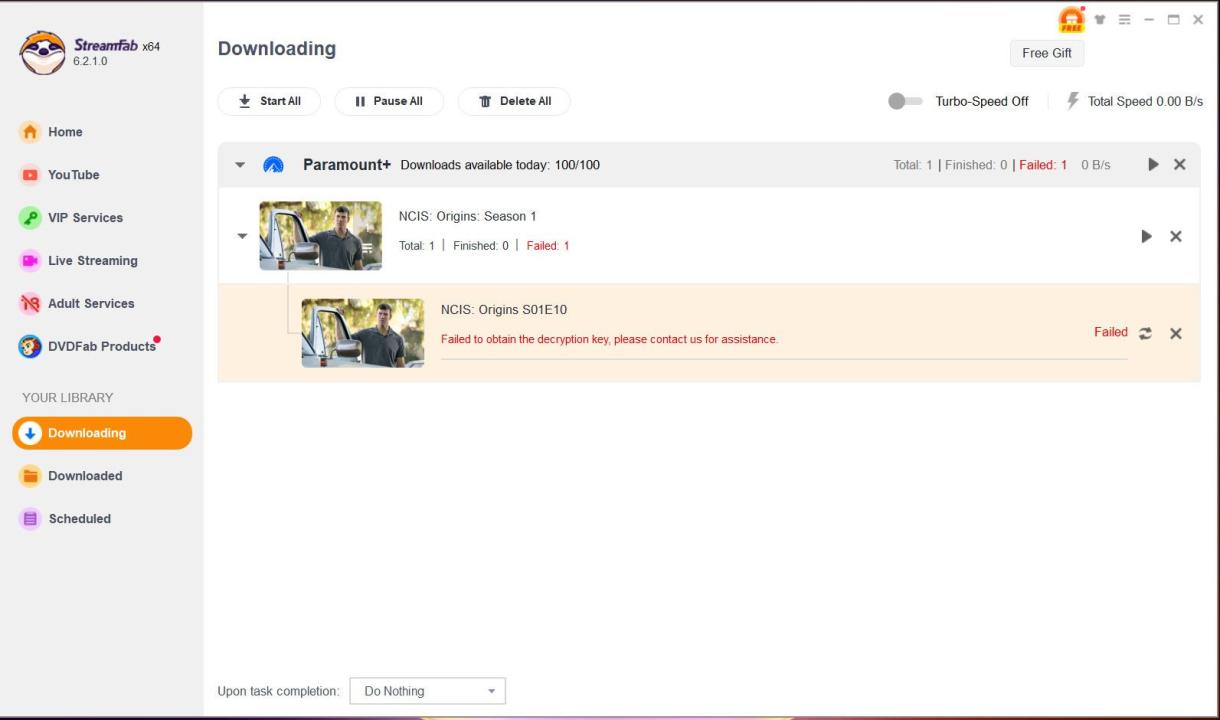Viewport: 1220px width, 720px height.
Task: Collapse NCIS: Origins Season 1 row
Action: (x=242, y=237)
